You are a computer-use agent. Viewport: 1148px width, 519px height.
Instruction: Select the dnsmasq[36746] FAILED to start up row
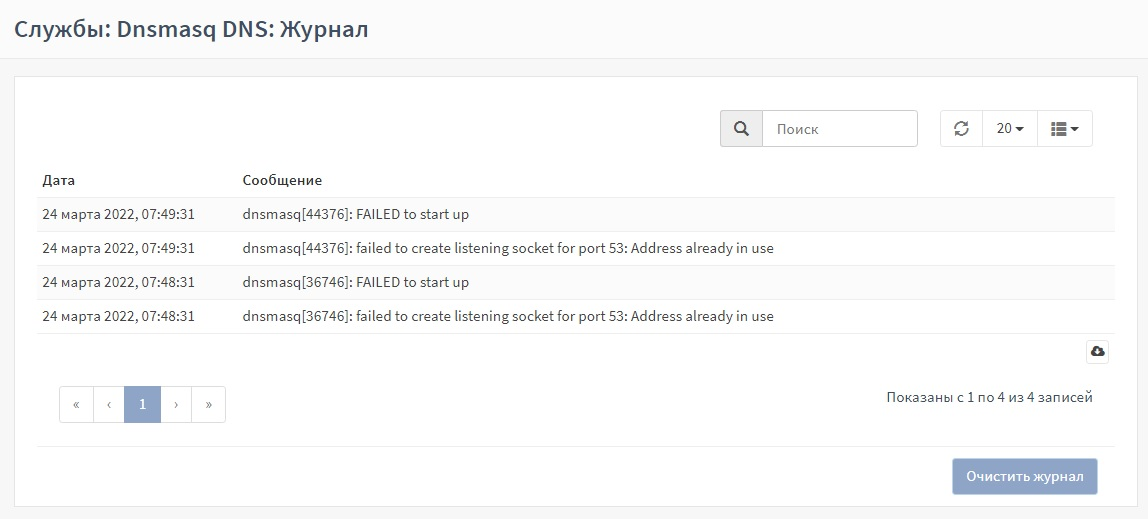(x=355, y=282)
